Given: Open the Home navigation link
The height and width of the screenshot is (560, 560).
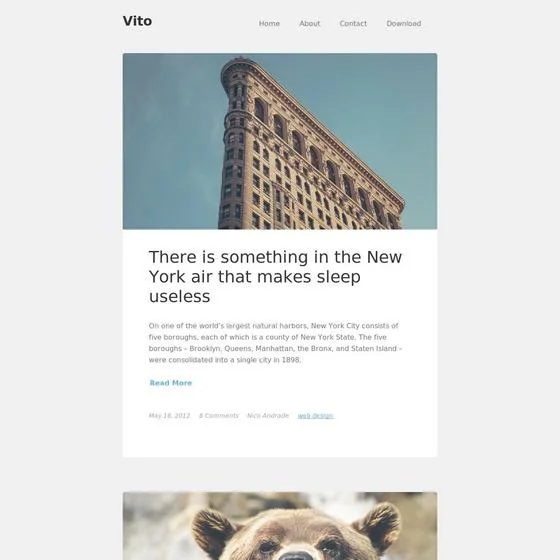Looking at the screenshot, I should click(269, 24).
